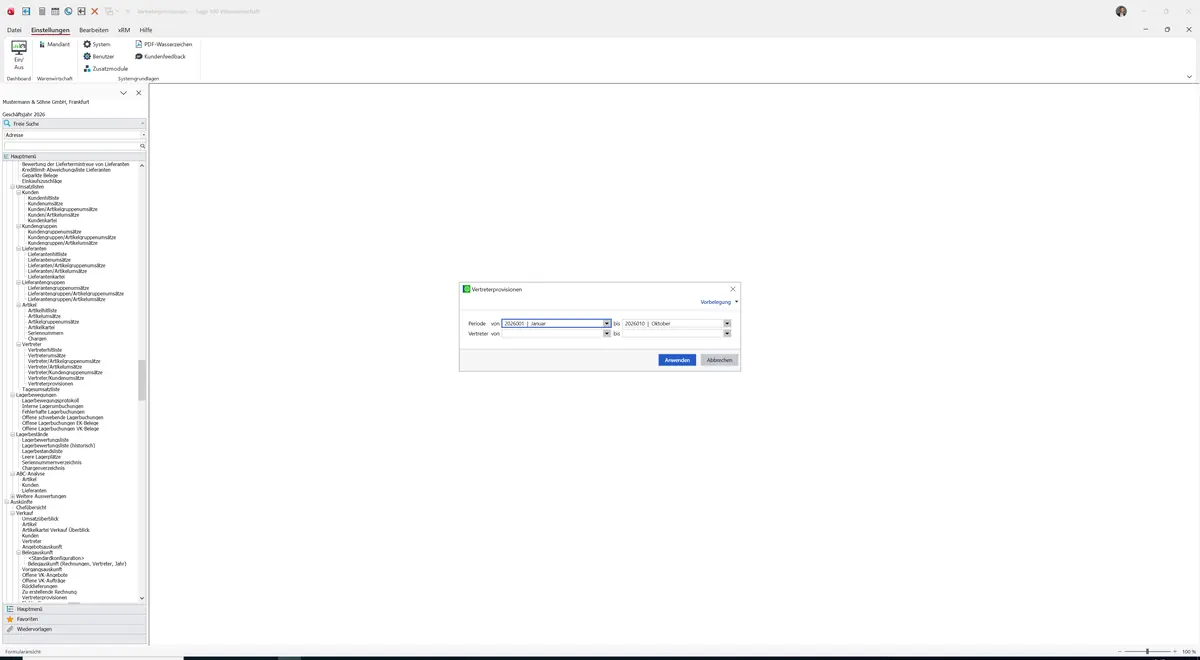Click the Abbrechen button
The height and width of the screenshot is (660, 1200).
[x=719, y=360]
